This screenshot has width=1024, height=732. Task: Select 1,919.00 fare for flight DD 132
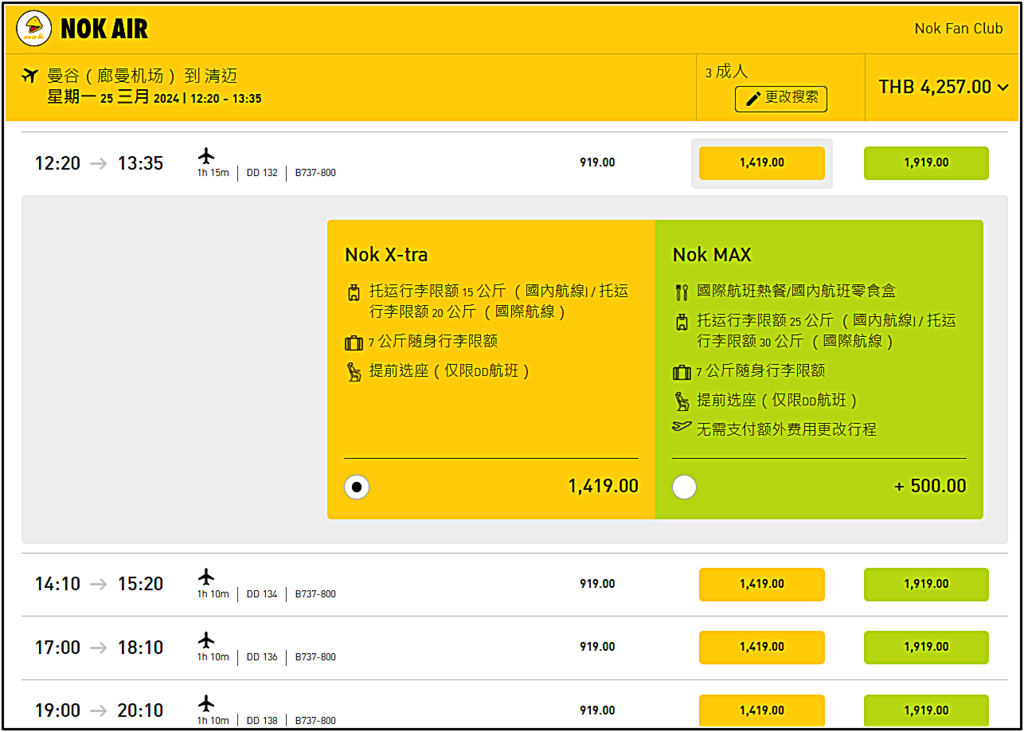pyautogui.click(x=926, y=163)
